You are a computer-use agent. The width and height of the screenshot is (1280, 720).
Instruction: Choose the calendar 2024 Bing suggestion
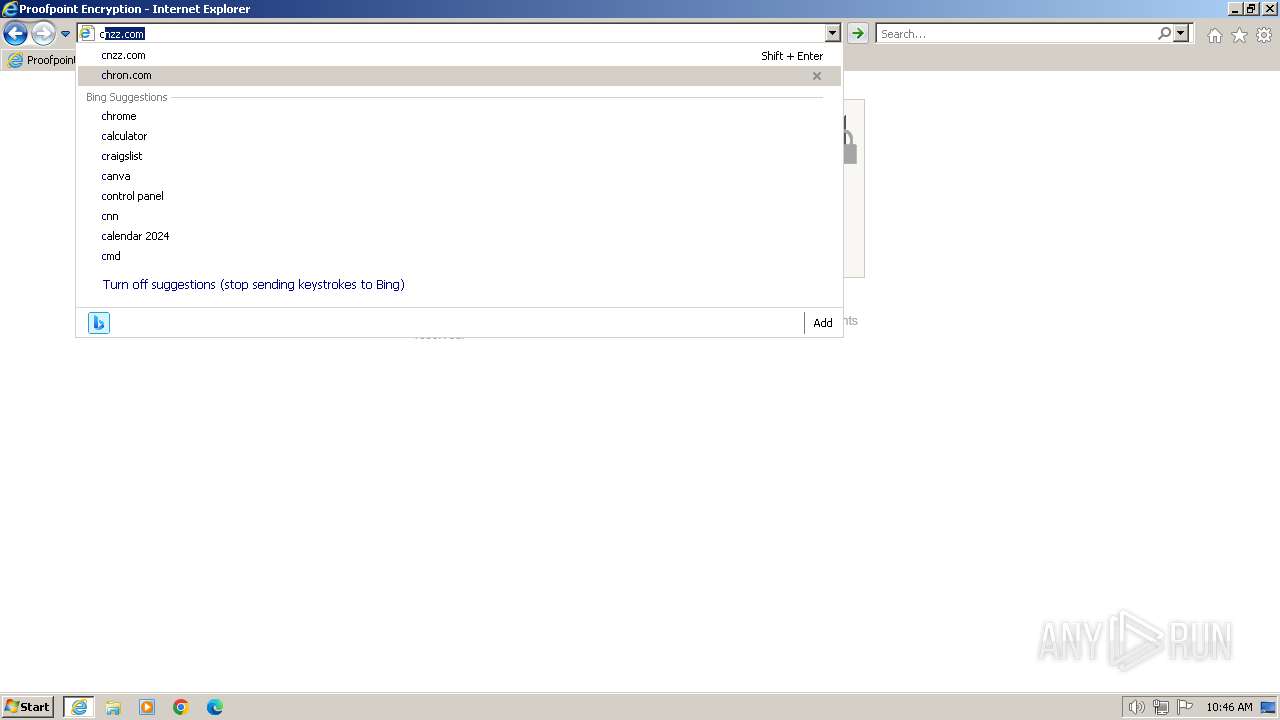[459, 236]
